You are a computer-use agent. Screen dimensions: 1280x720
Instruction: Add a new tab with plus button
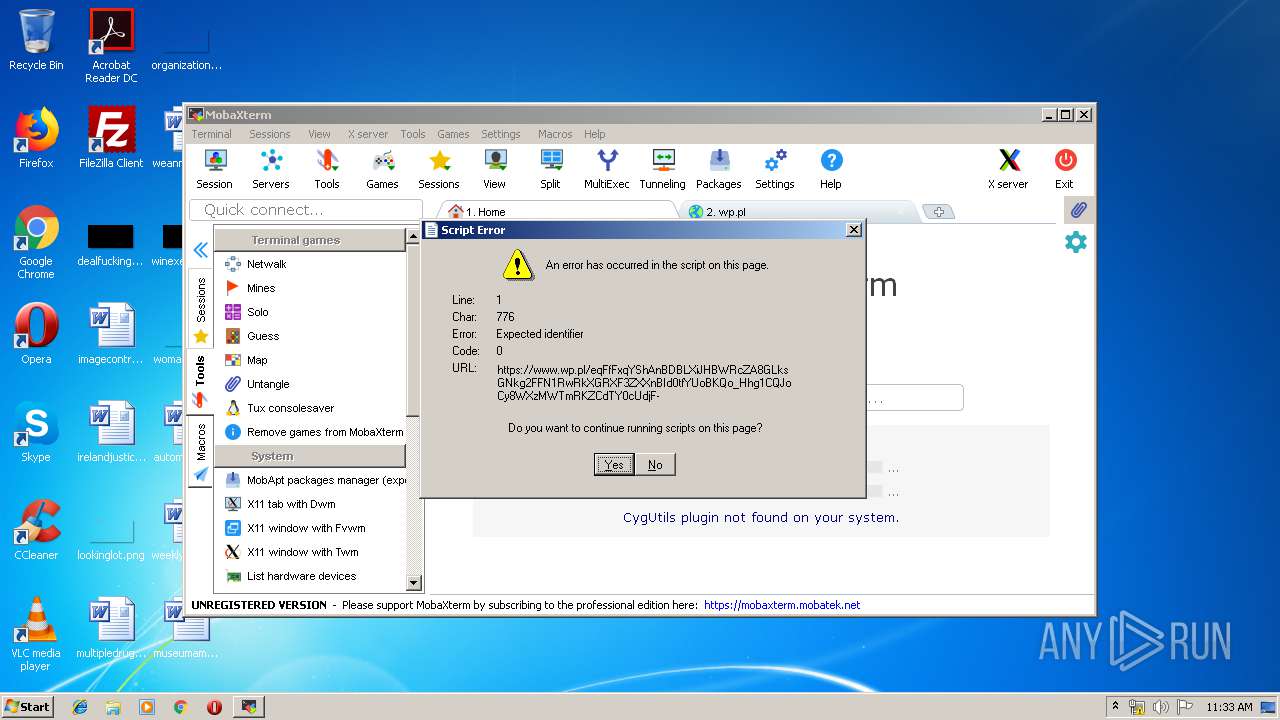[x=938, y=212]
